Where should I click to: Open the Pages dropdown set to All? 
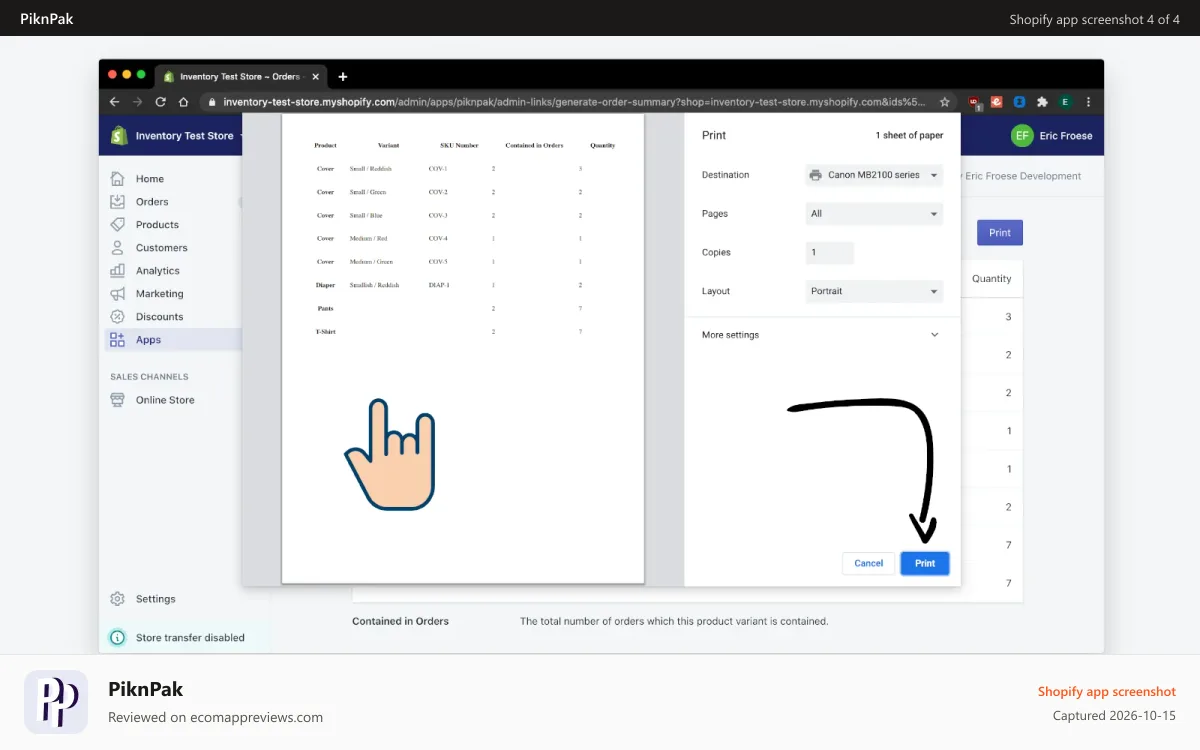[x=874, y=213]
